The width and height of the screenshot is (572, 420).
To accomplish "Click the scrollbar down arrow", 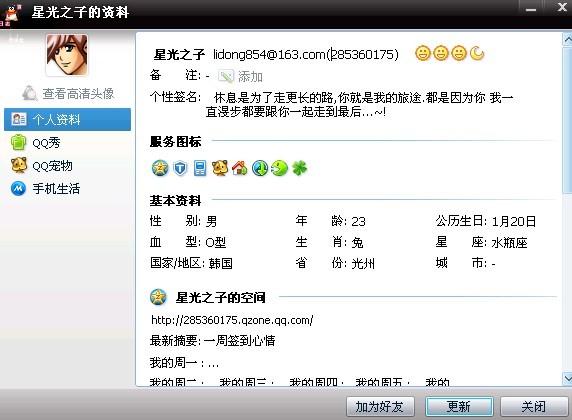I will [x=567, y=378].
